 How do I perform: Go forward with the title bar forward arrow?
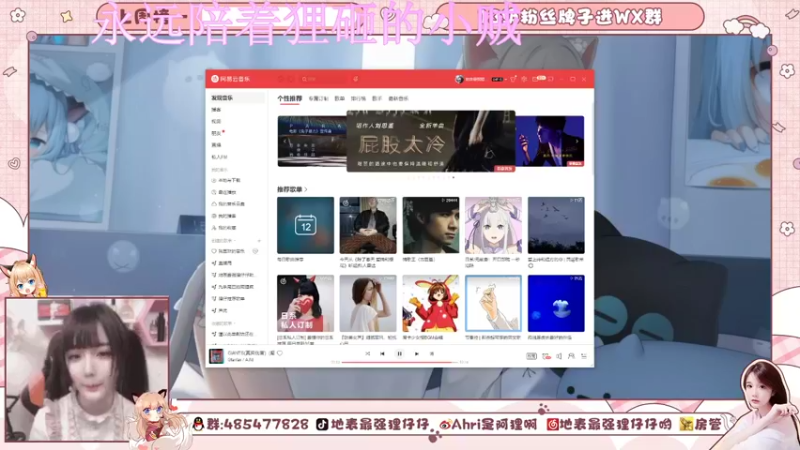coord(291,79)
